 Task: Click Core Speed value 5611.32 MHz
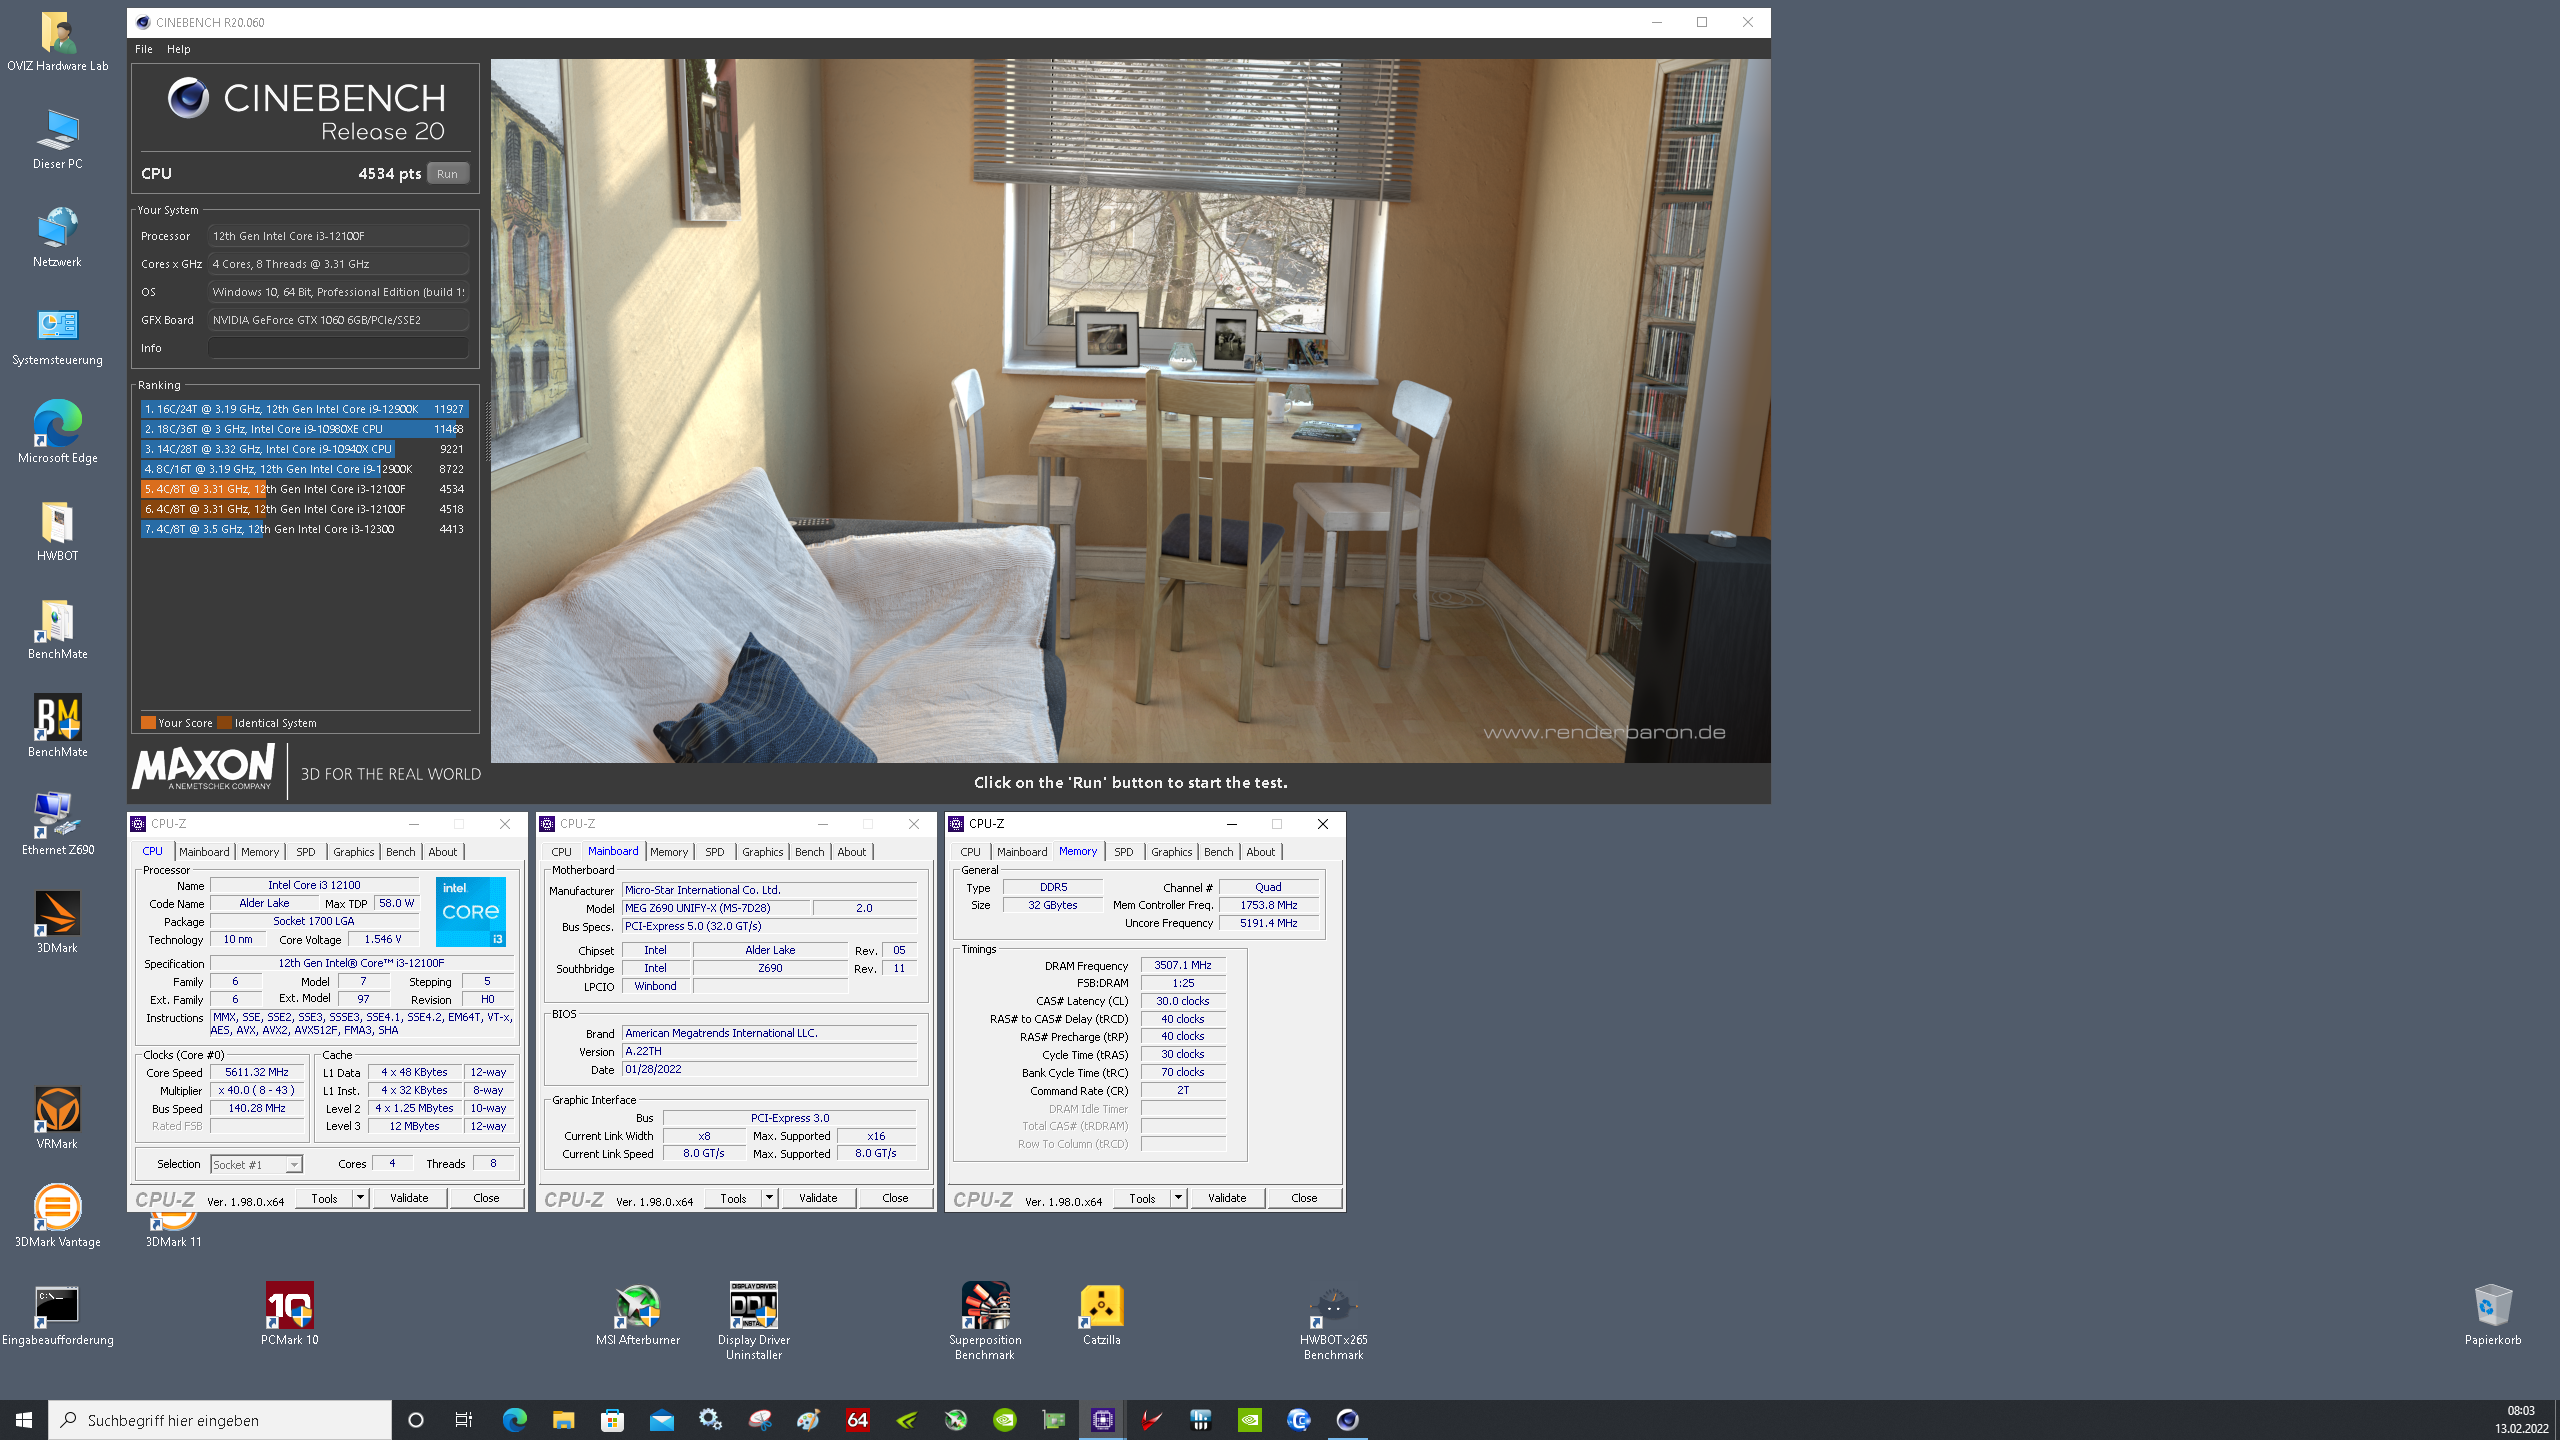(257, 1072)
